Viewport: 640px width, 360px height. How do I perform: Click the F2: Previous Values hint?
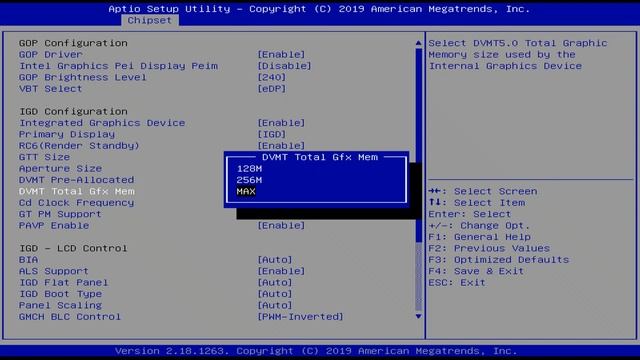[x=489, y=248]
